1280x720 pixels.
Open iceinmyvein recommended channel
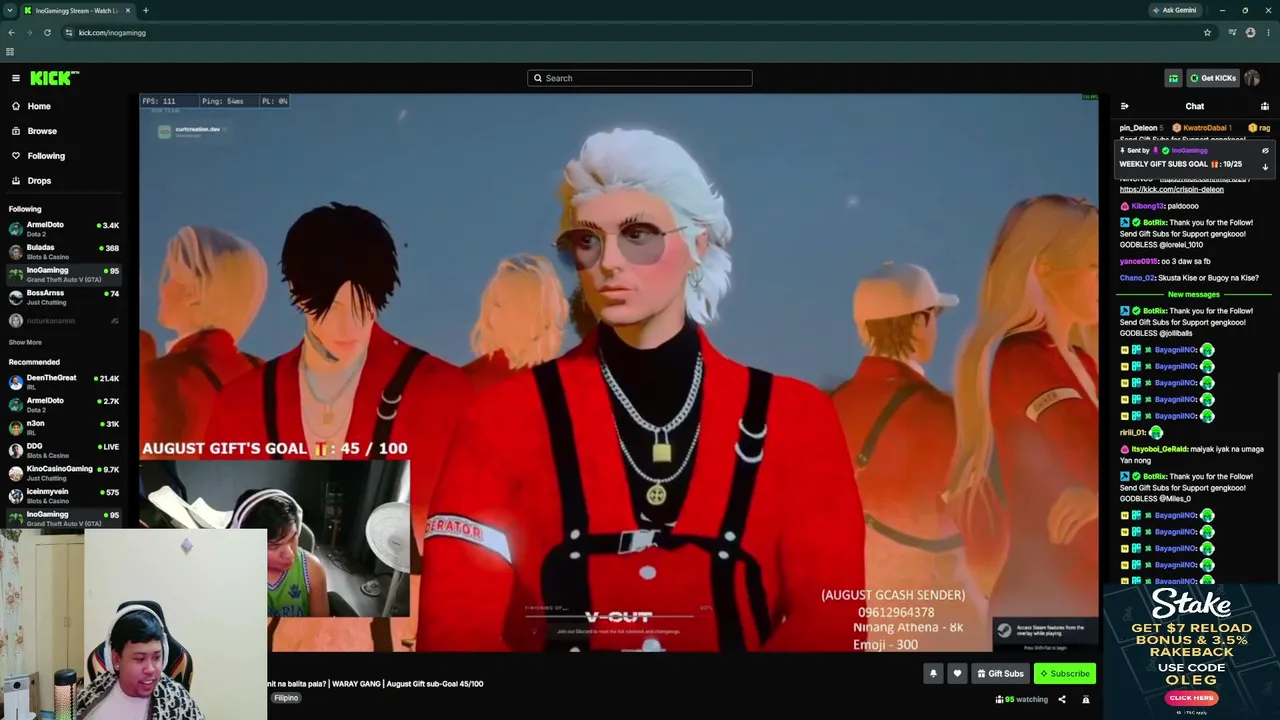62,496
